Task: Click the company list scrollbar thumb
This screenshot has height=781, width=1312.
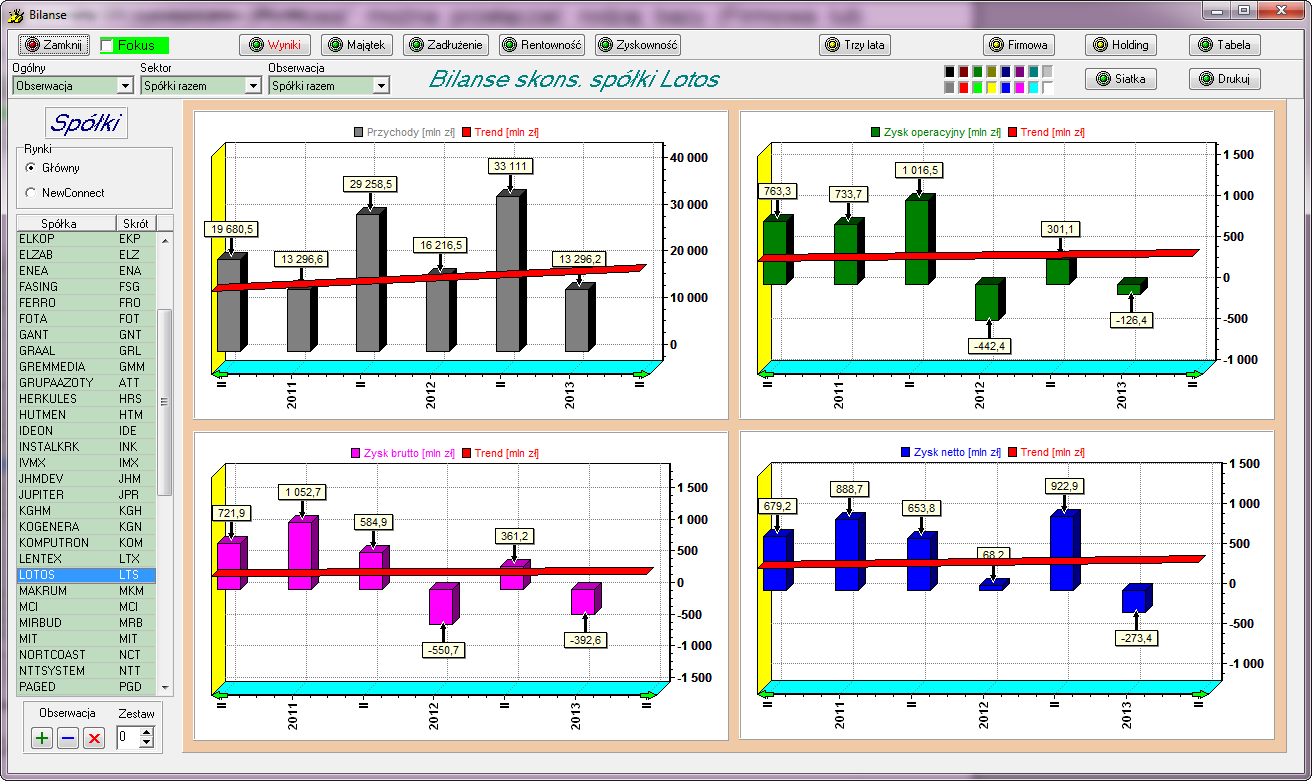Action: (x=165, y=402)
